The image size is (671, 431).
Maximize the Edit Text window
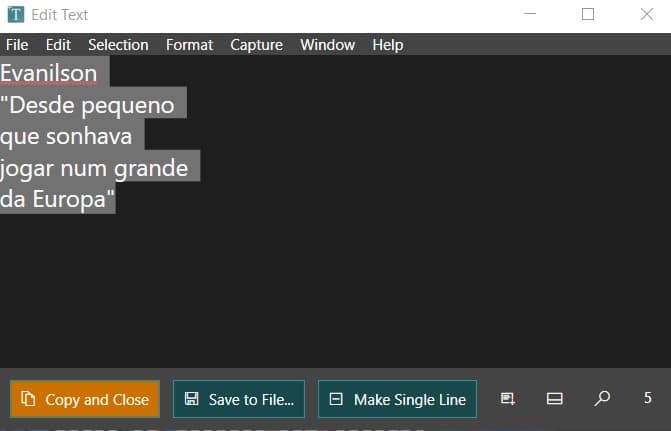pyautogui.click(x=588, y=15)
